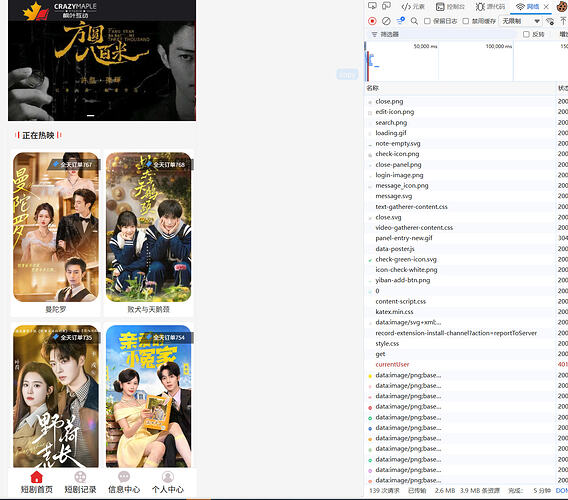Viewport: 568px width, 500px height.
Task: Toggle device emulation icon in DevTools
Action: pyautogui.click(x=387, y=6)
